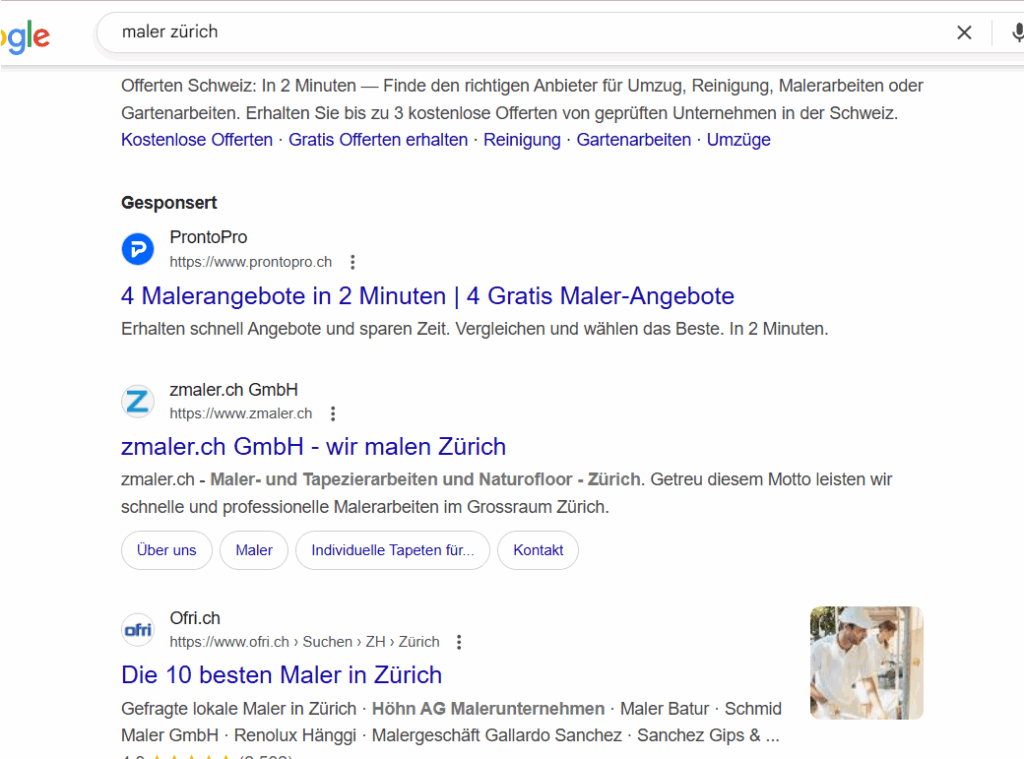Click the 'ProntoPro' site name text

point(208,237)
